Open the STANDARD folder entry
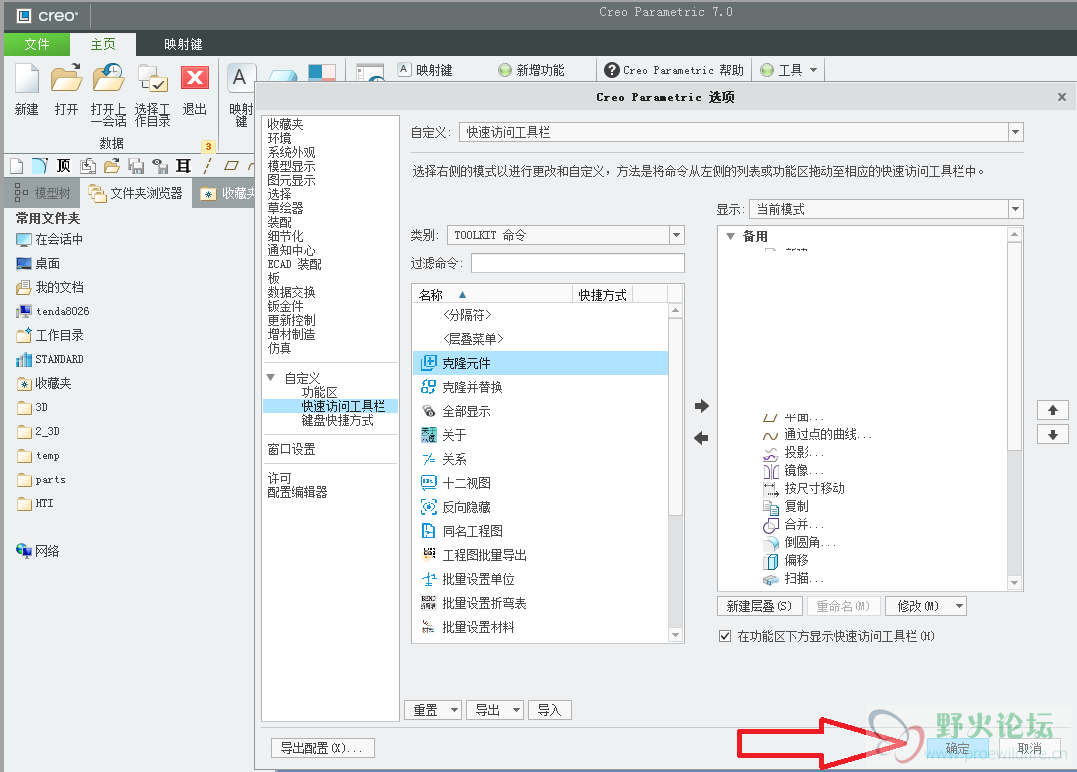 pyautogui.click(x=49, y=359)
